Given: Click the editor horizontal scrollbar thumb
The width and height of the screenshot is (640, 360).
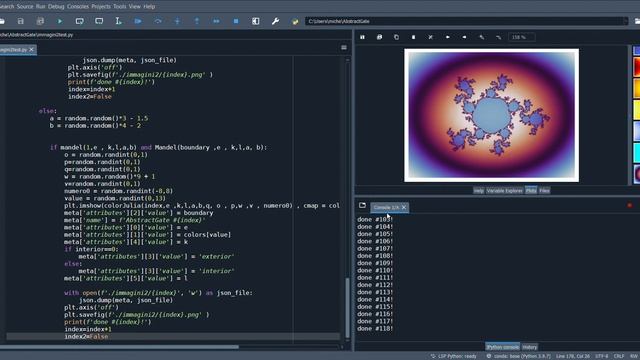Looking at the screenshot, I should [119, 347].
